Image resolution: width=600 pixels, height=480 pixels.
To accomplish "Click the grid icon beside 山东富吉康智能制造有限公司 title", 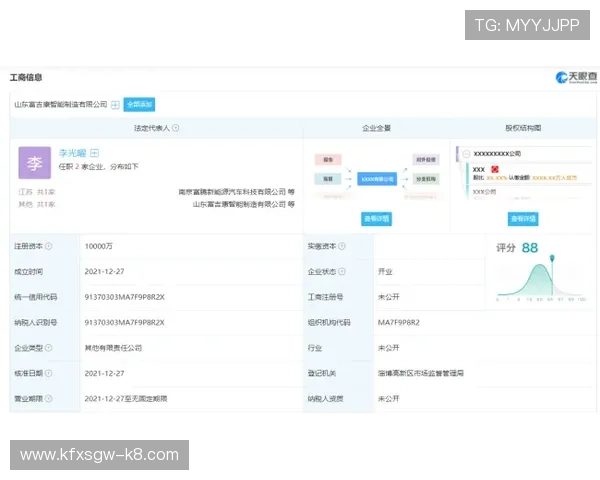I will 115,104.
